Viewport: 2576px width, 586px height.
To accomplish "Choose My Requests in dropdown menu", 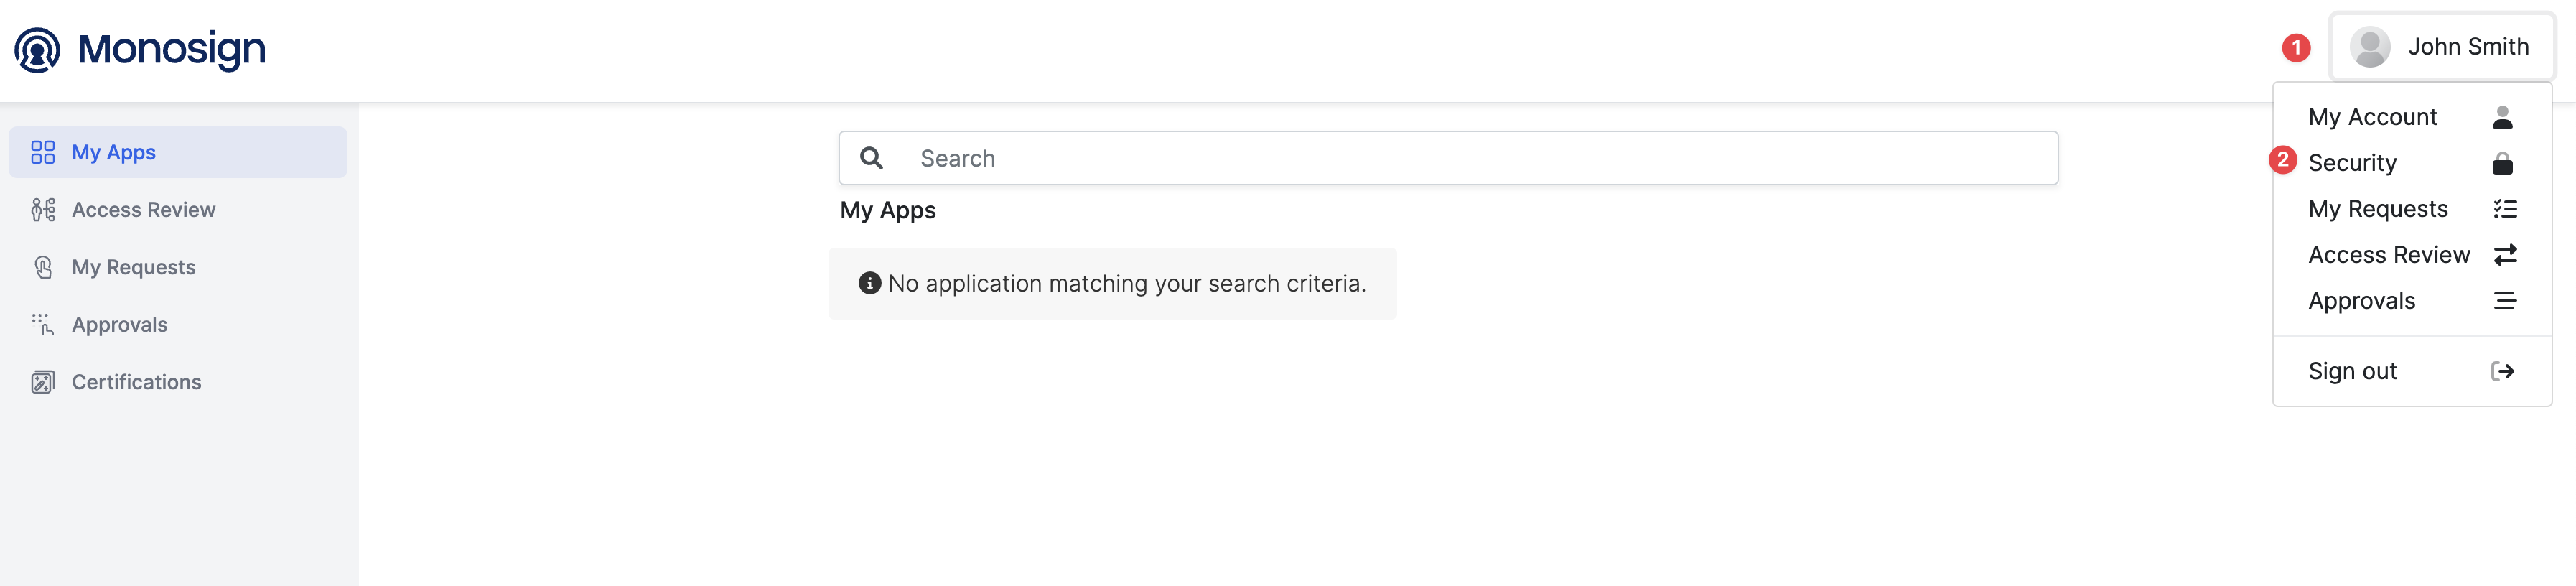I will (x=2377, y=209).
